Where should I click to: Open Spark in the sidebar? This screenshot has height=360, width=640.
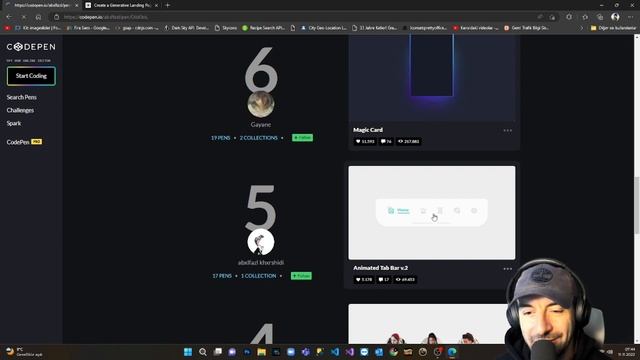13,123
